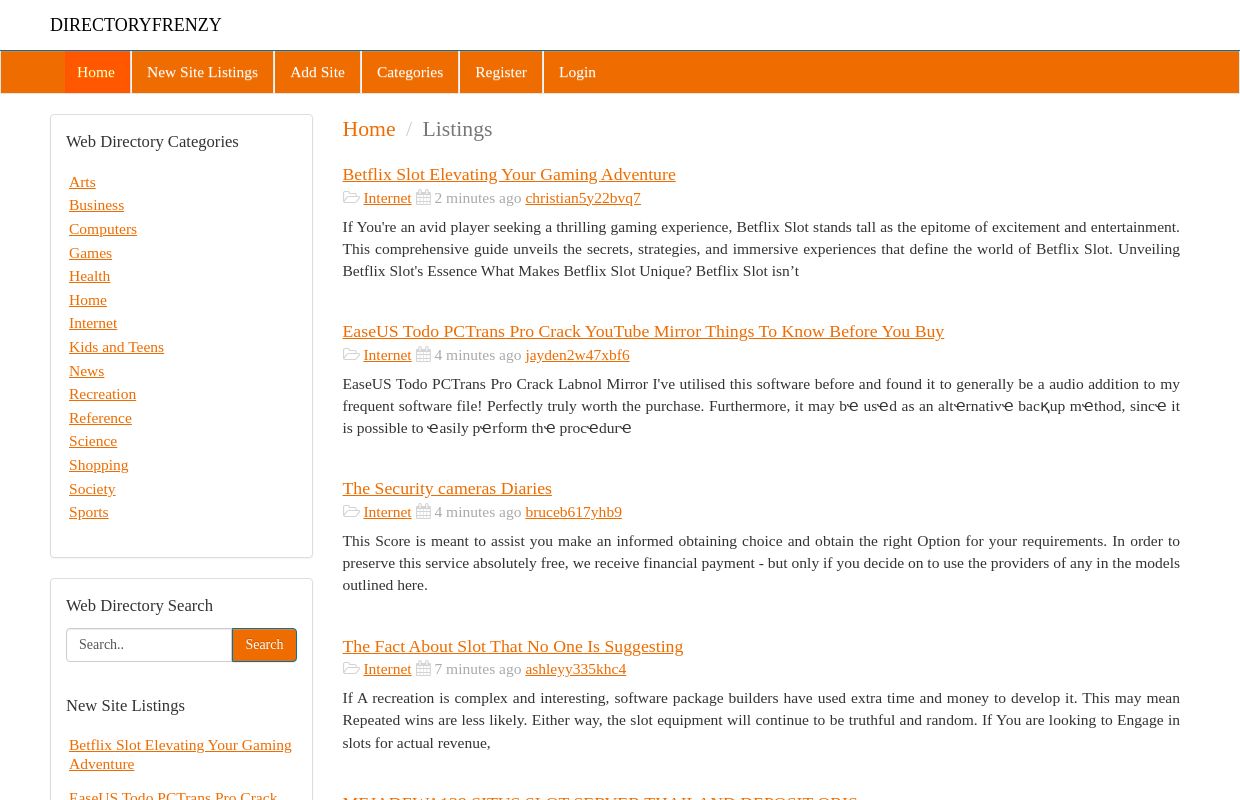Click folder icon on Security cameras Diaries listing
This screenshot has height=800, width=1240.
(x=351, y=511)
